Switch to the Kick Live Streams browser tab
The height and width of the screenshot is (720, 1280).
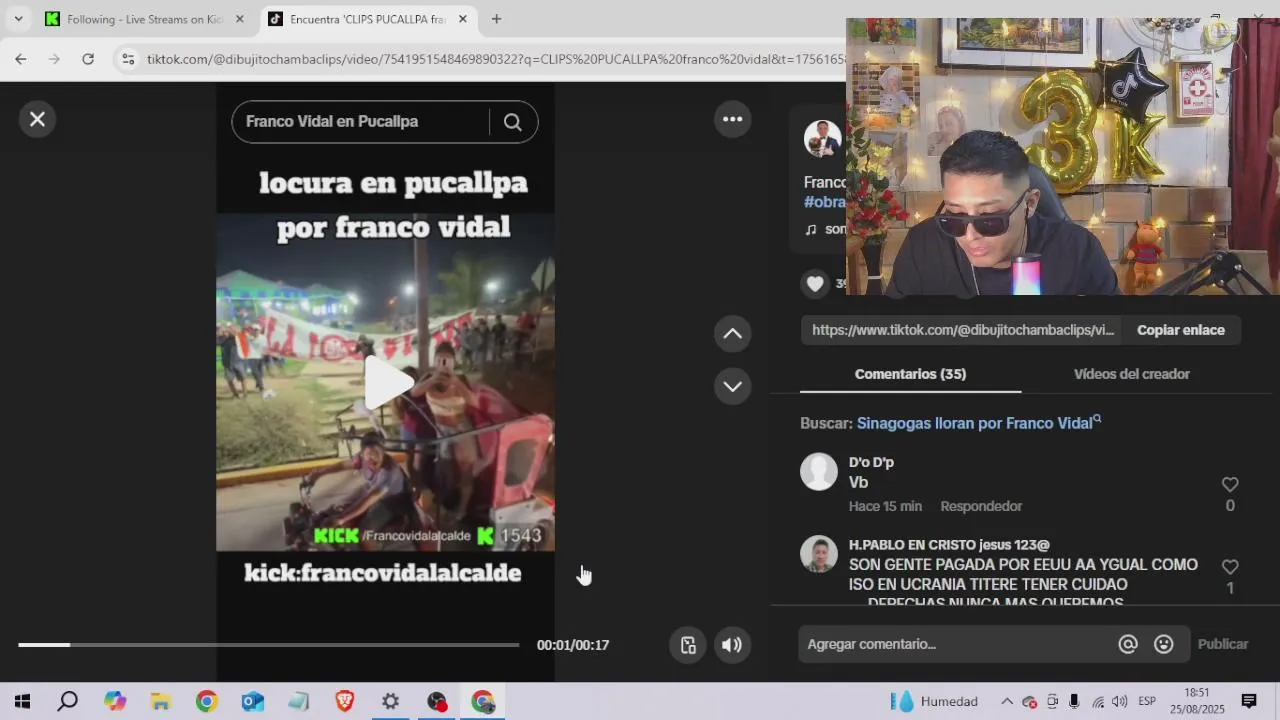(146, 19)
